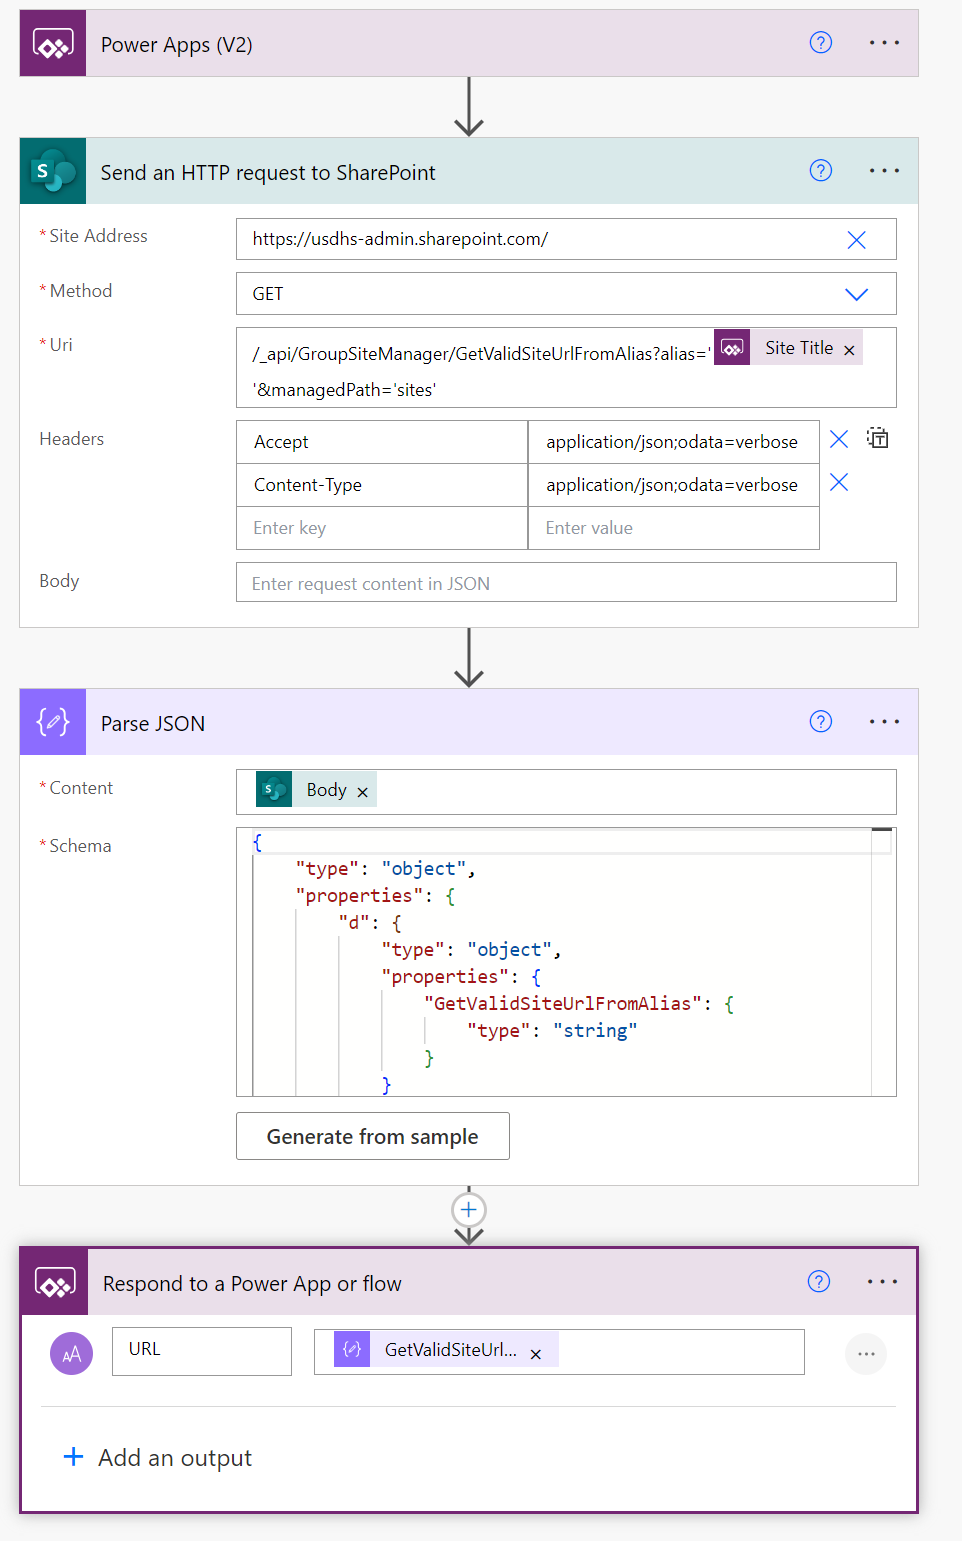Viewport: 962px width, 1541px height.
Task: Open more options for Respond to a Power App
Action: coord(882,1282)
